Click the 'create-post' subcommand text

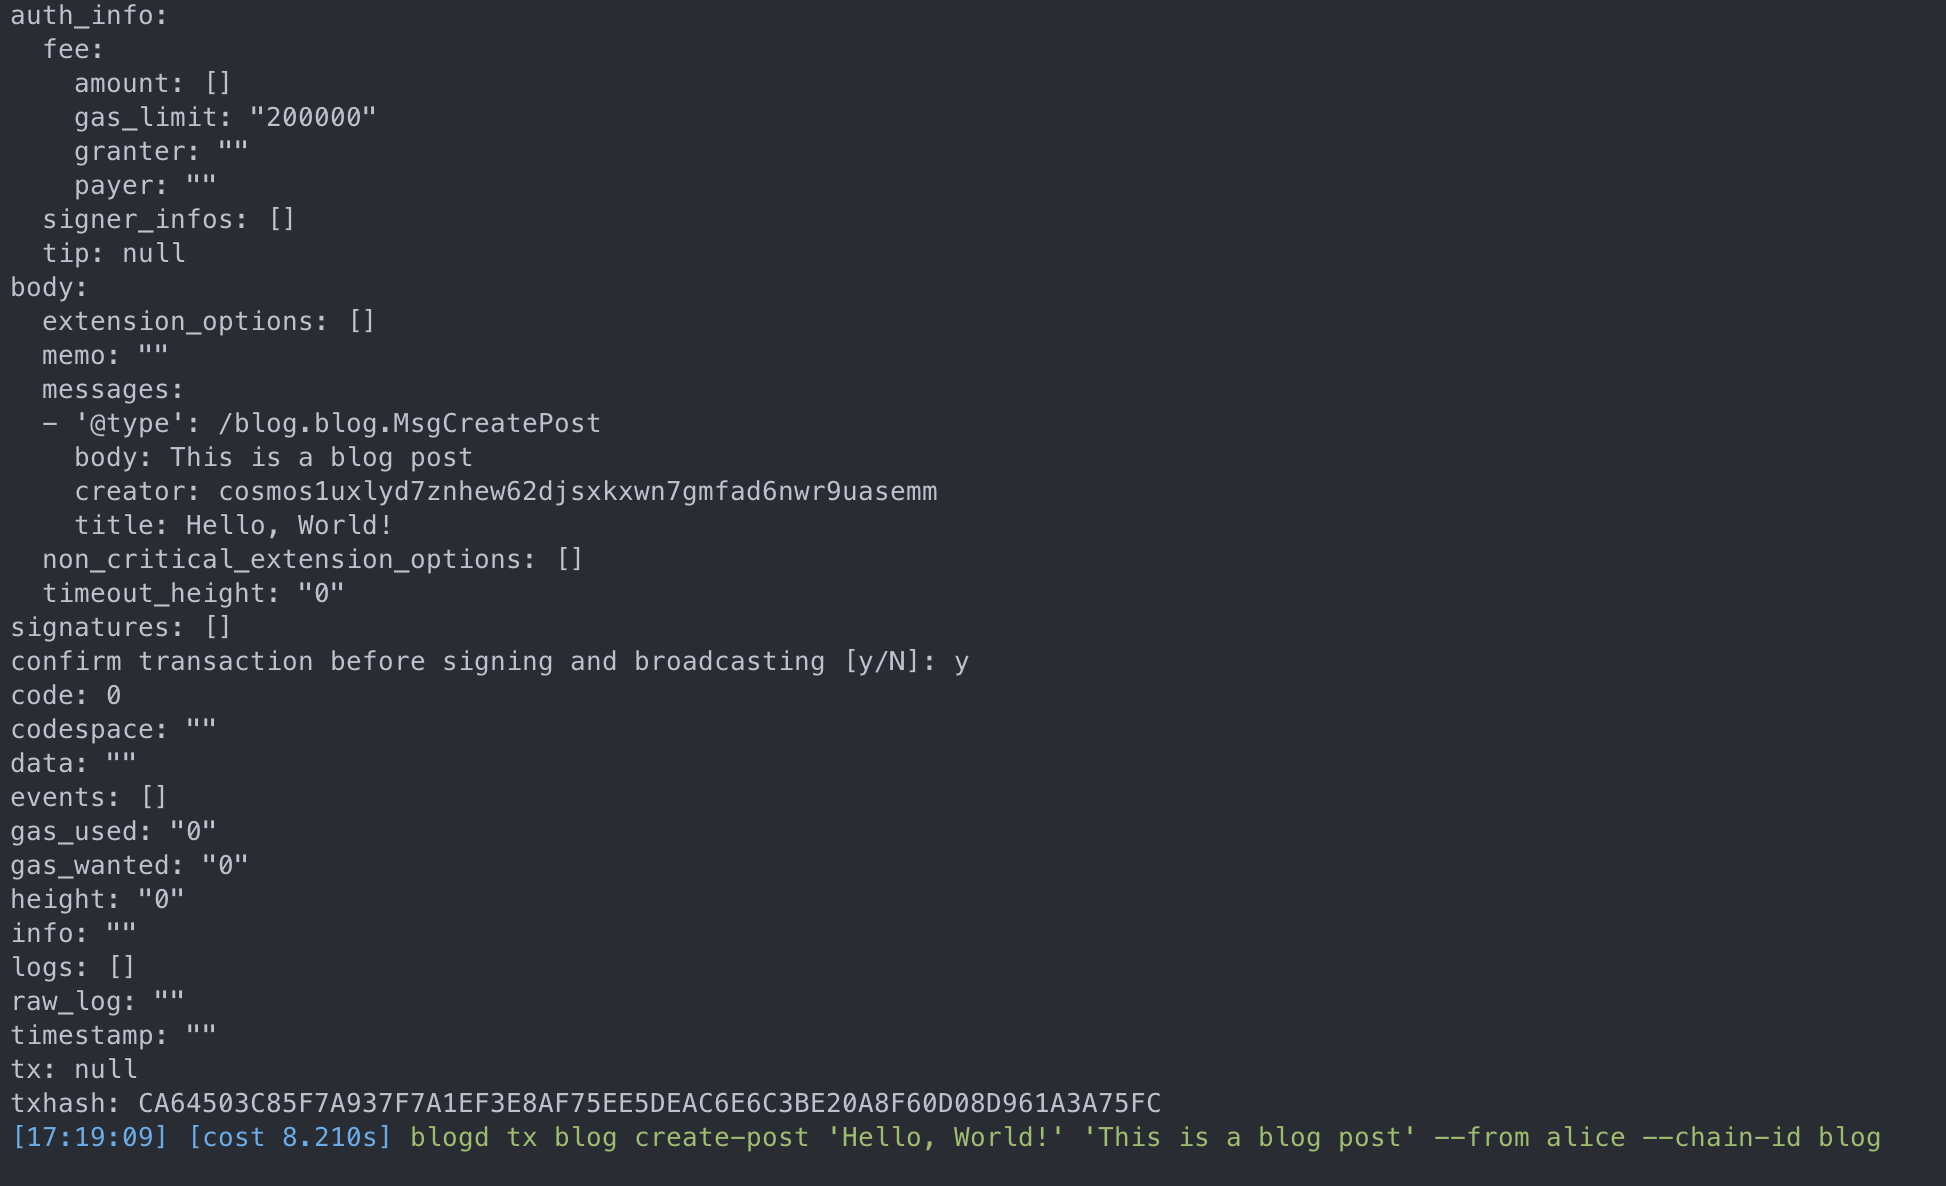tap(721, 1137)
